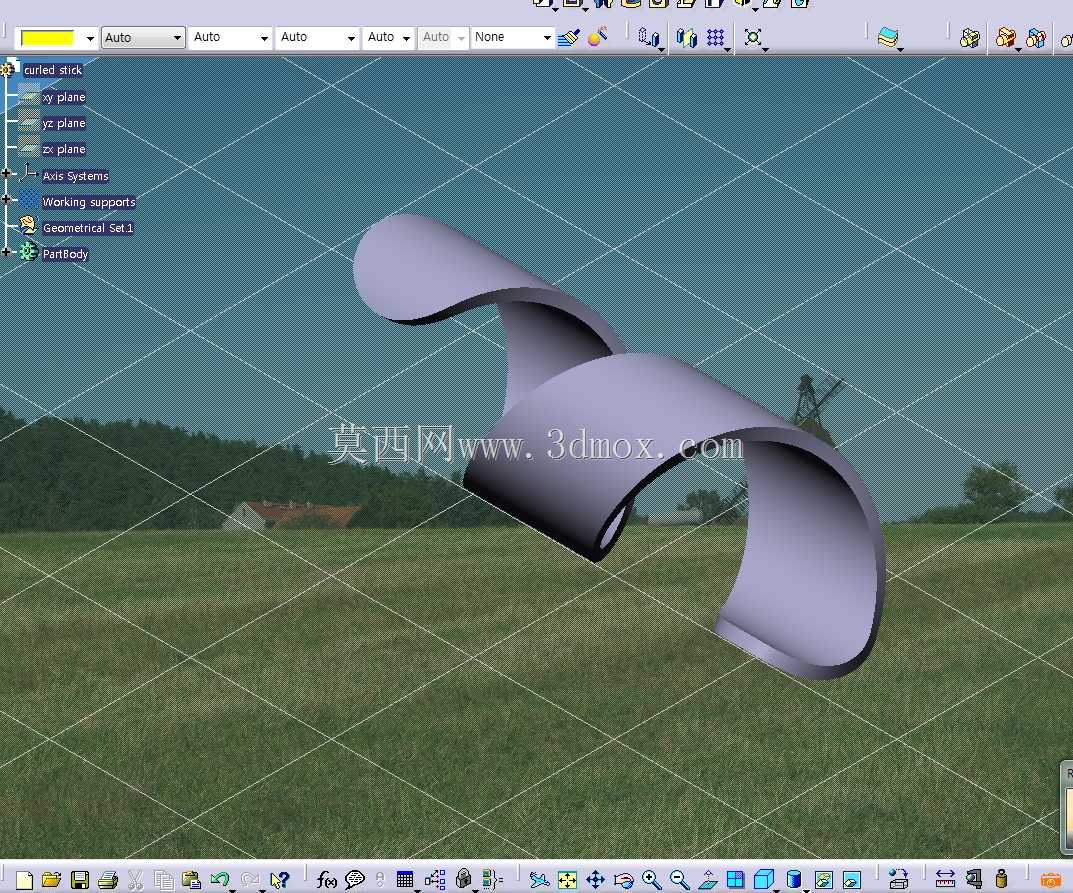The height and width of the screenshot is (893, 1073).
Task: Click the Print icon
Action: pyautogui.click(x=107, y=879)
